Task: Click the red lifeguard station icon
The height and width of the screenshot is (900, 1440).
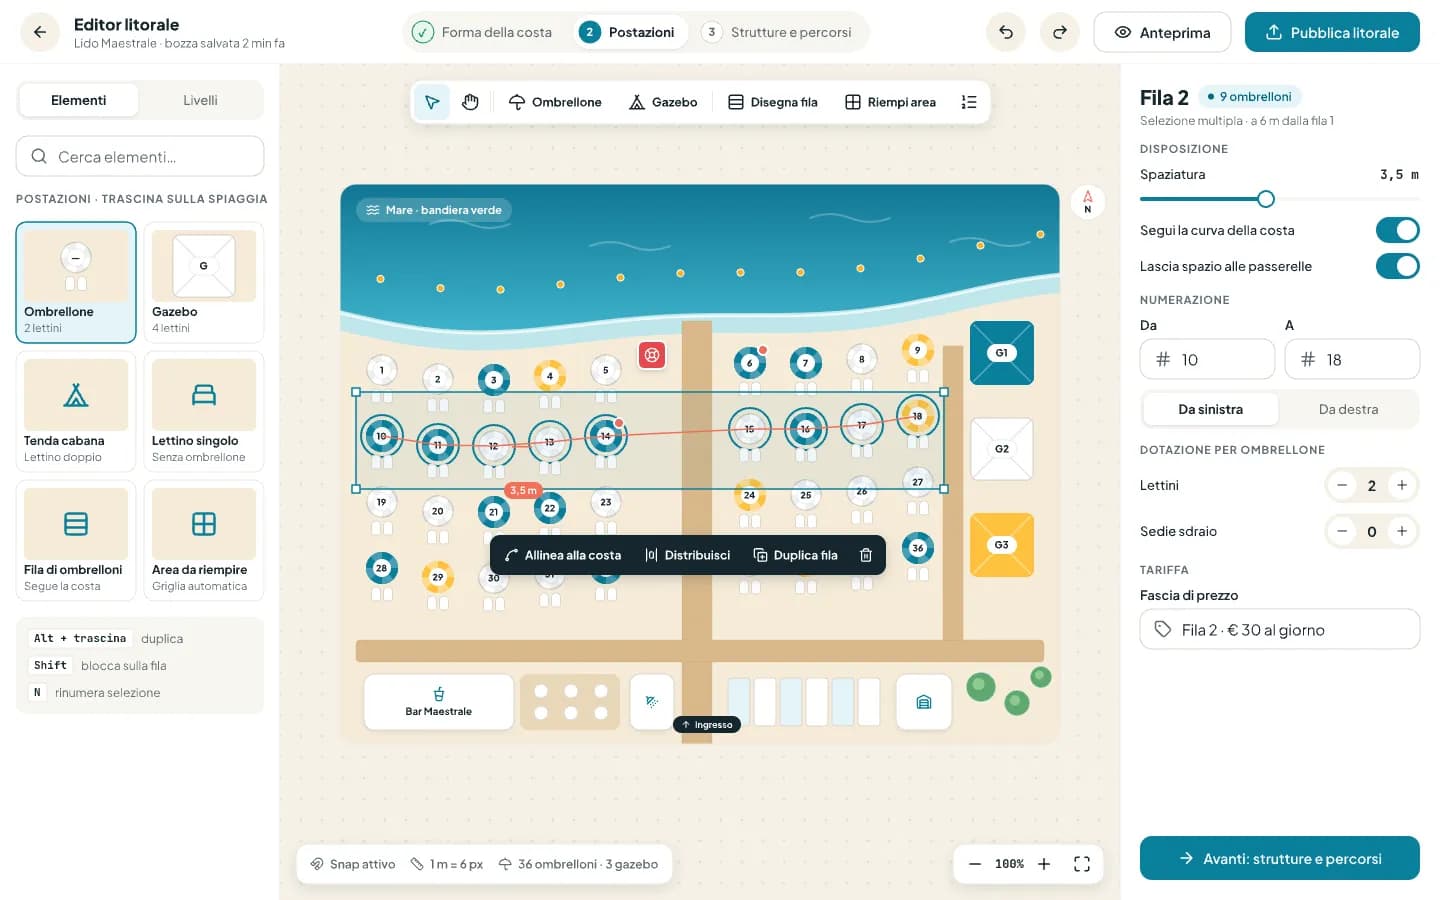Action: [652, 355]
